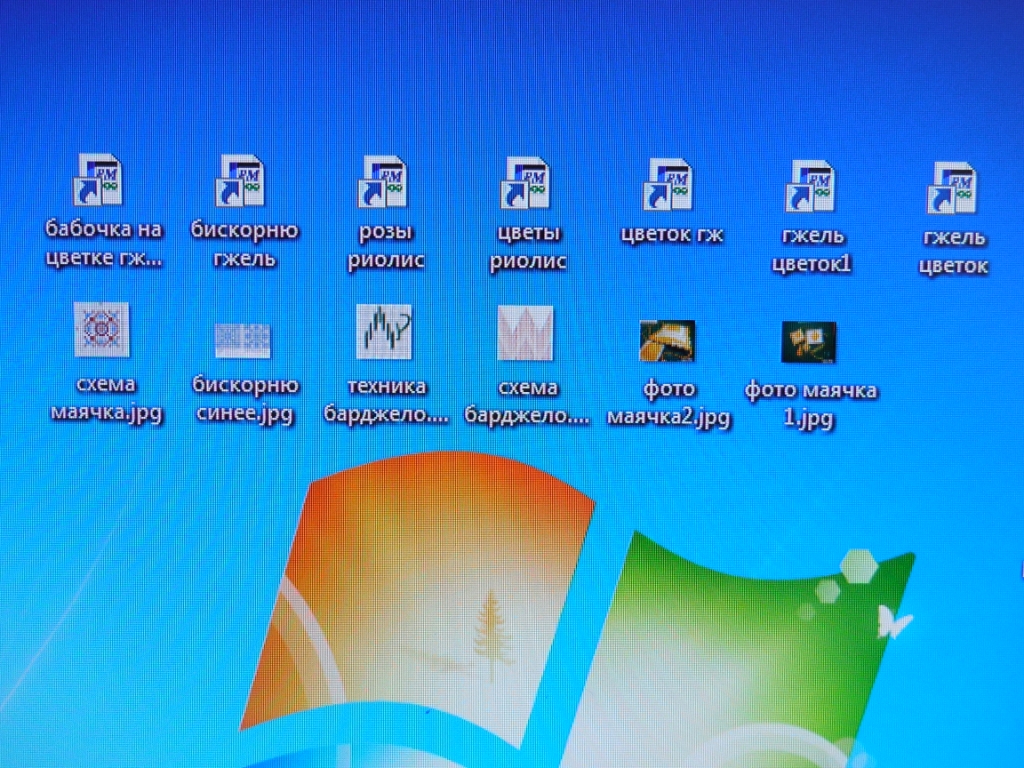Select the 'техника барджело' file icon
The width and height of the screenshot is (1024, 768).
[x=385, y=332]
